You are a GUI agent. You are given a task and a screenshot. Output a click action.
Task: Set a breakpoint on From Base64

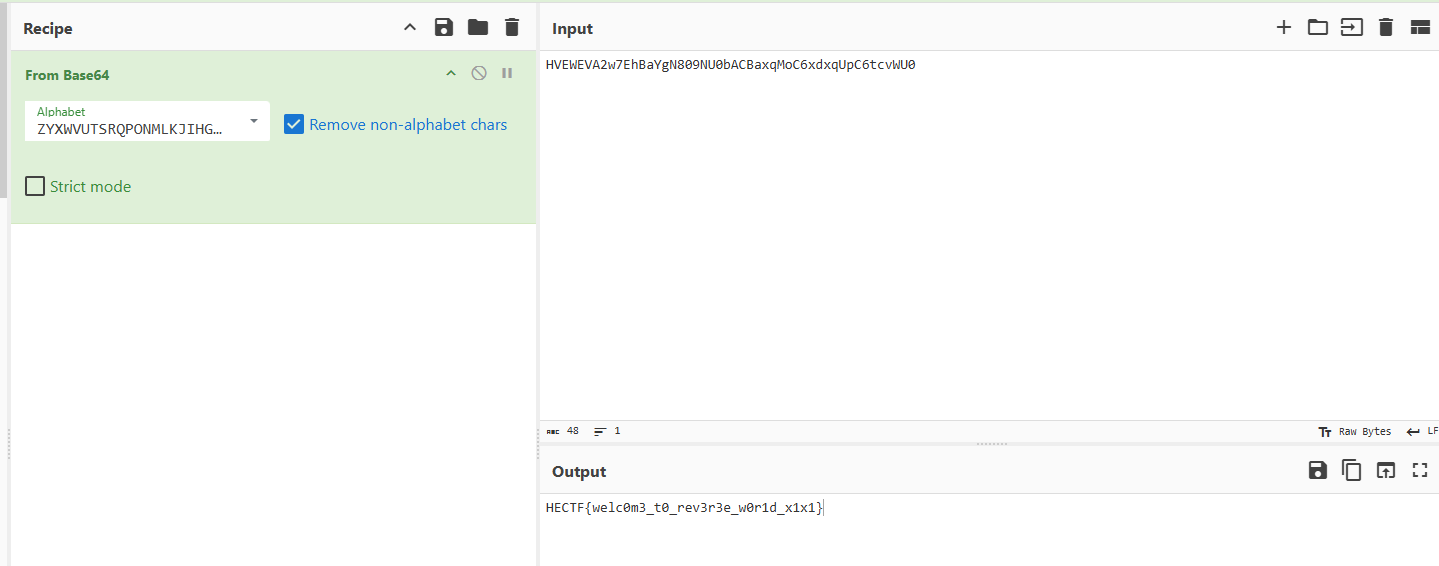[507, 73]
